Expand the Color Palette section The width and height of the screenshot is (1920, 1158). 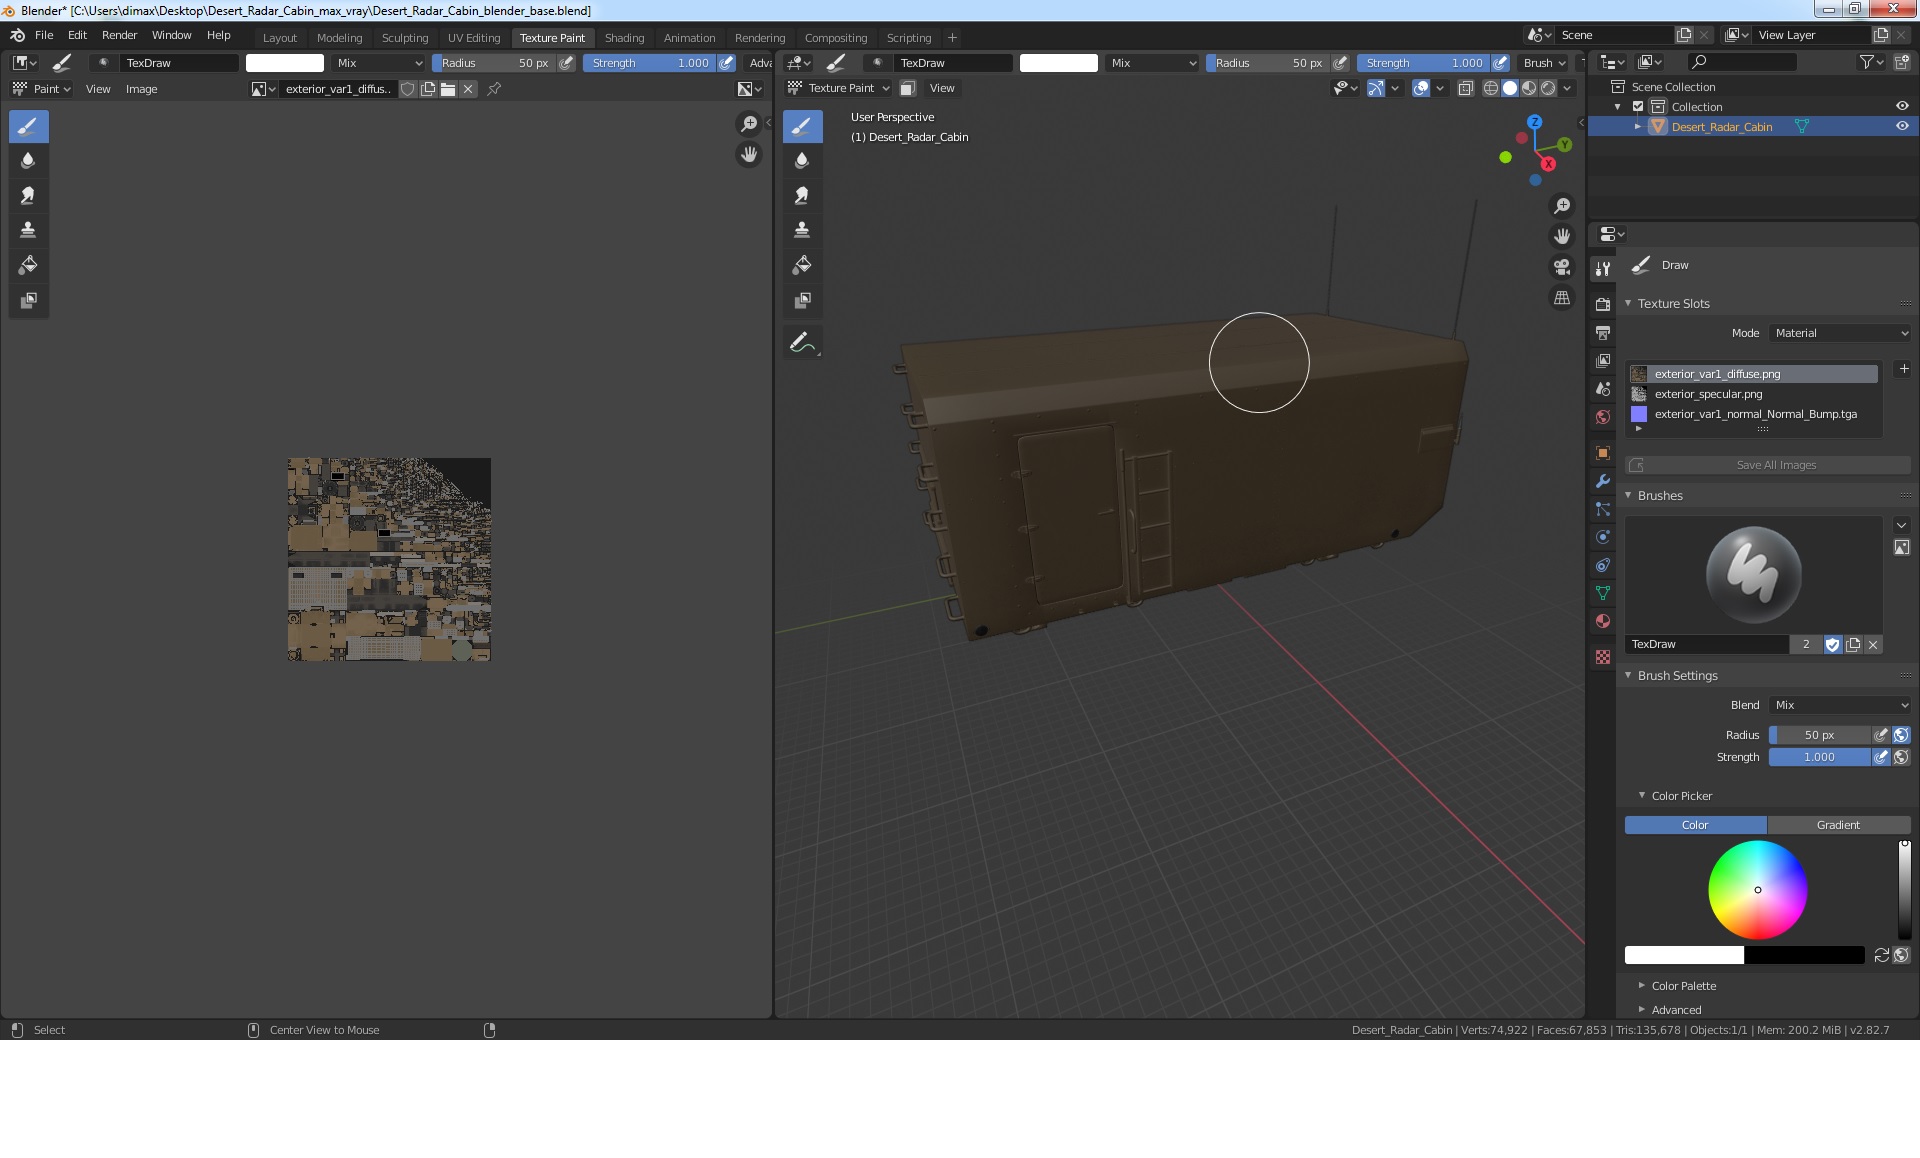click(x=1683, y=986)
